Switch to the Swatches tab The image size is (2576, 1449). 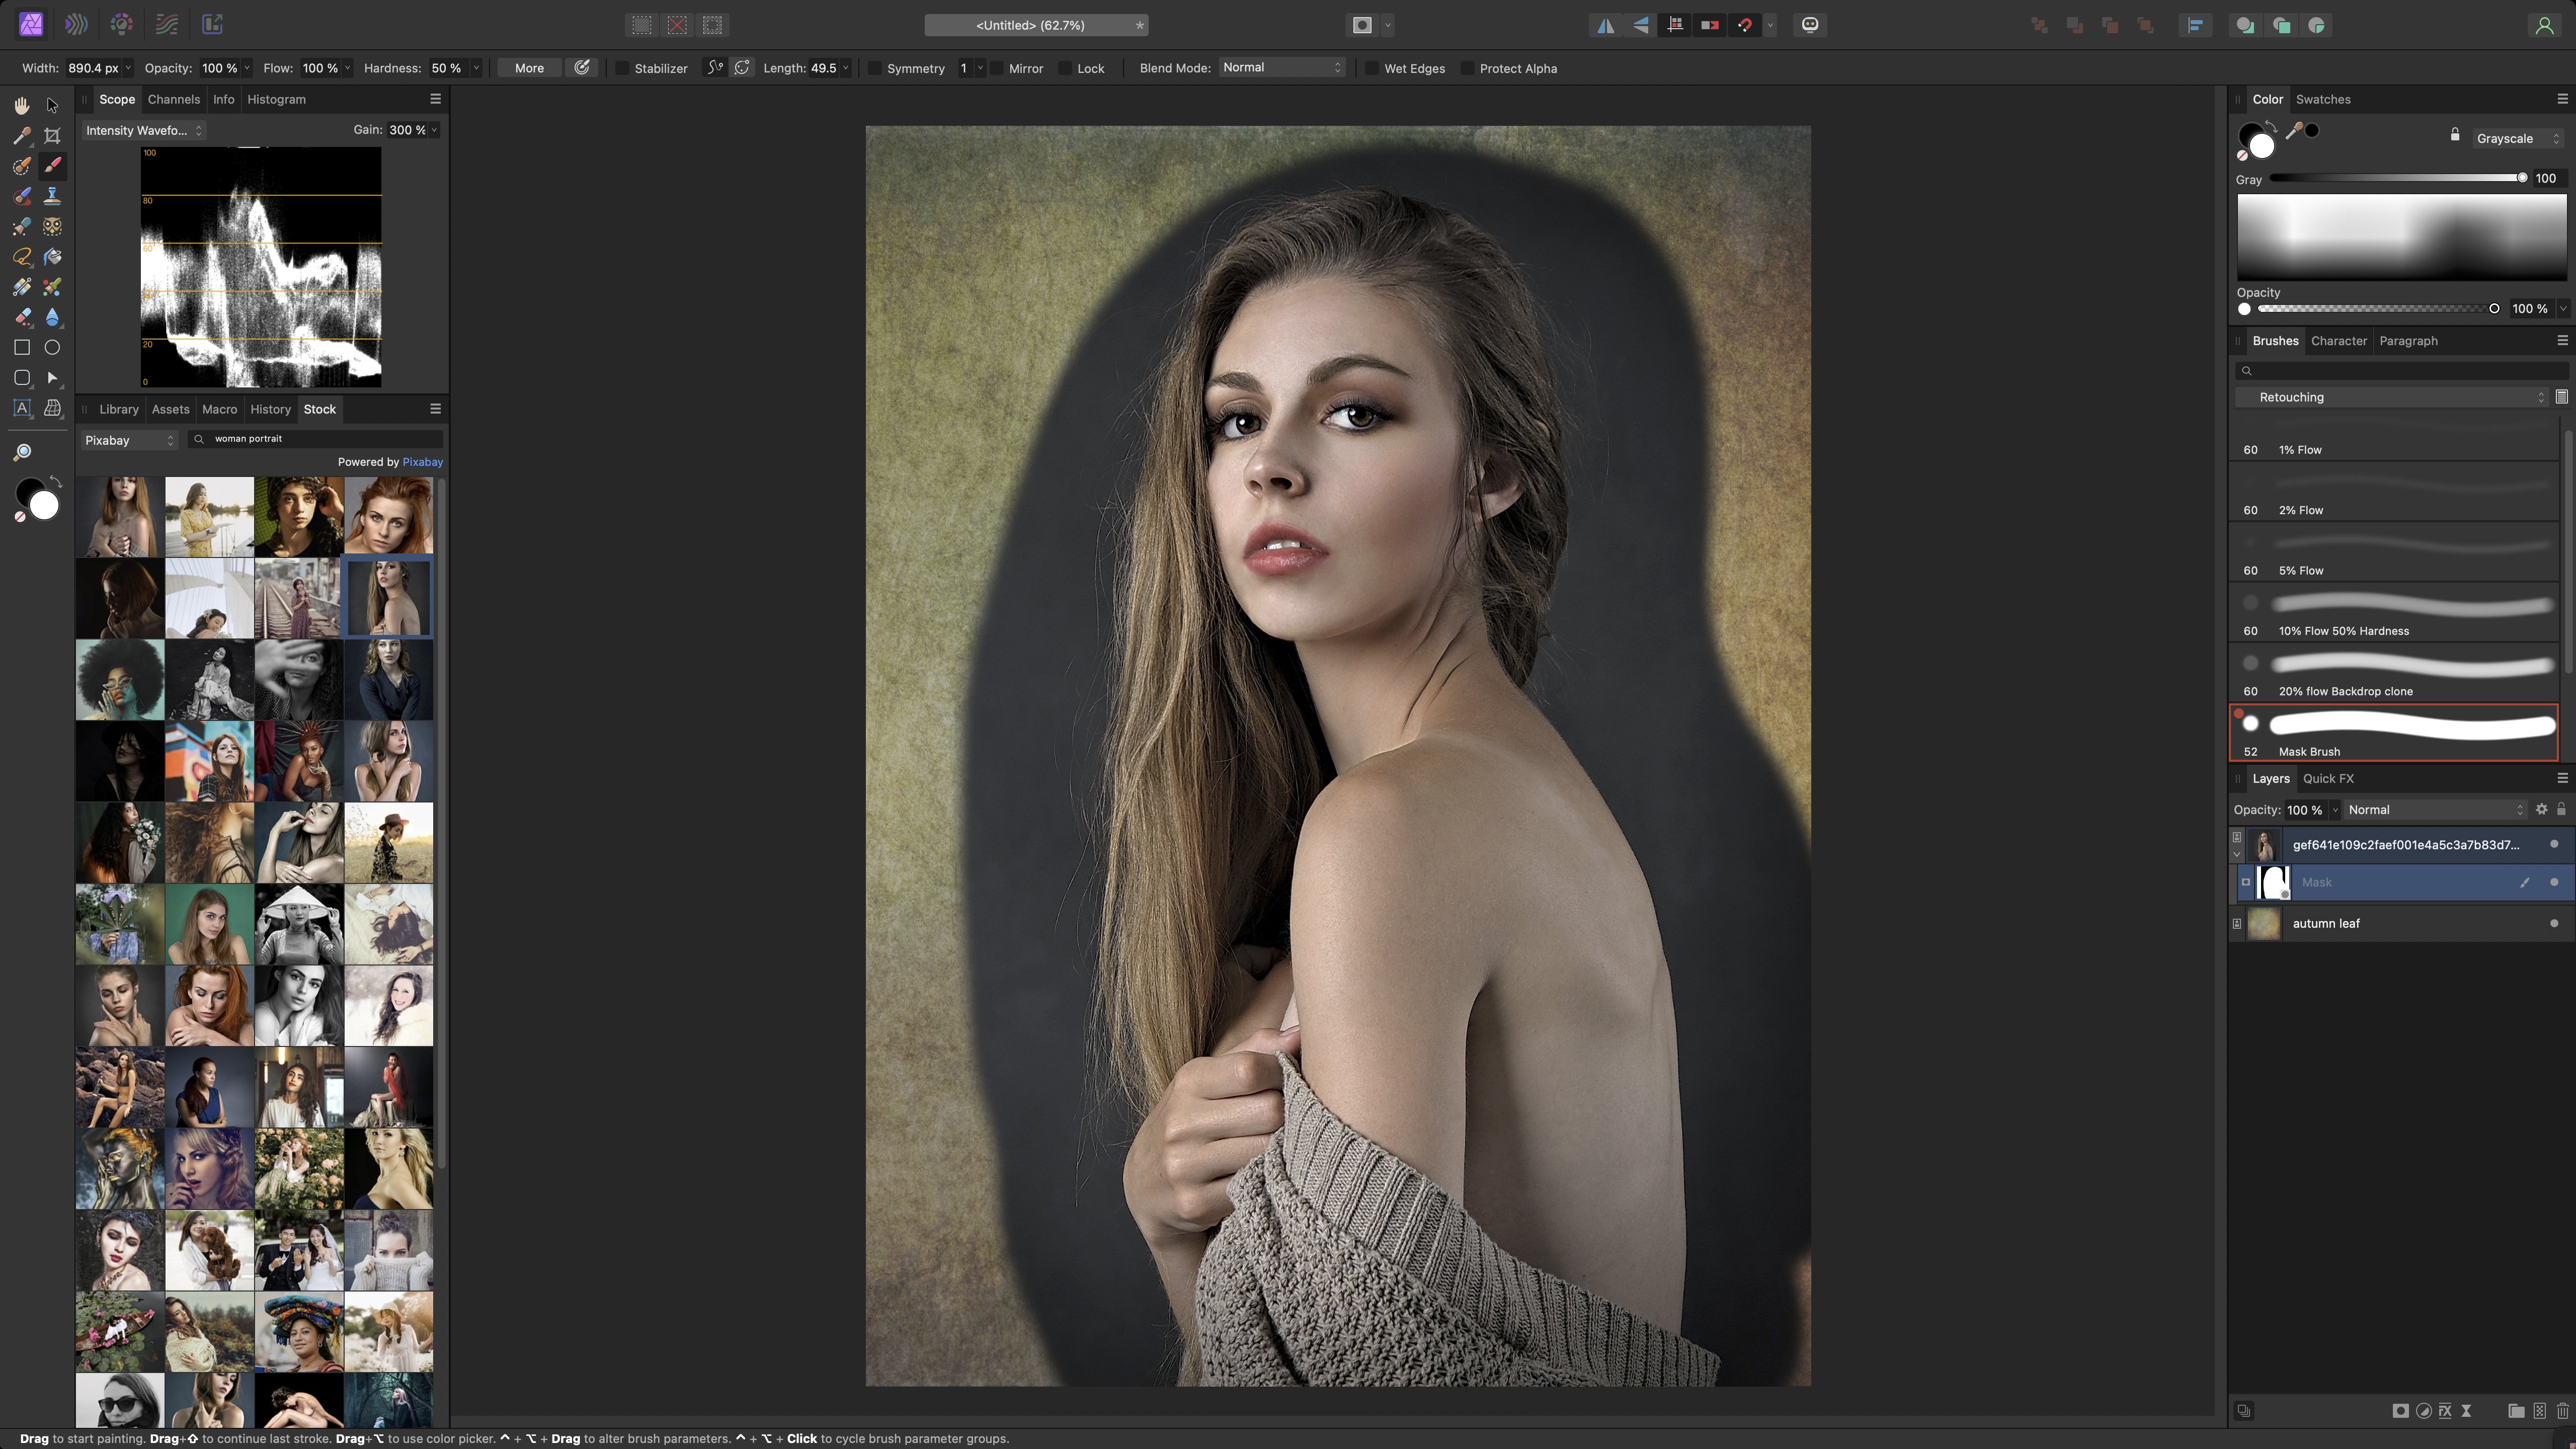[x=2323, y=99]
